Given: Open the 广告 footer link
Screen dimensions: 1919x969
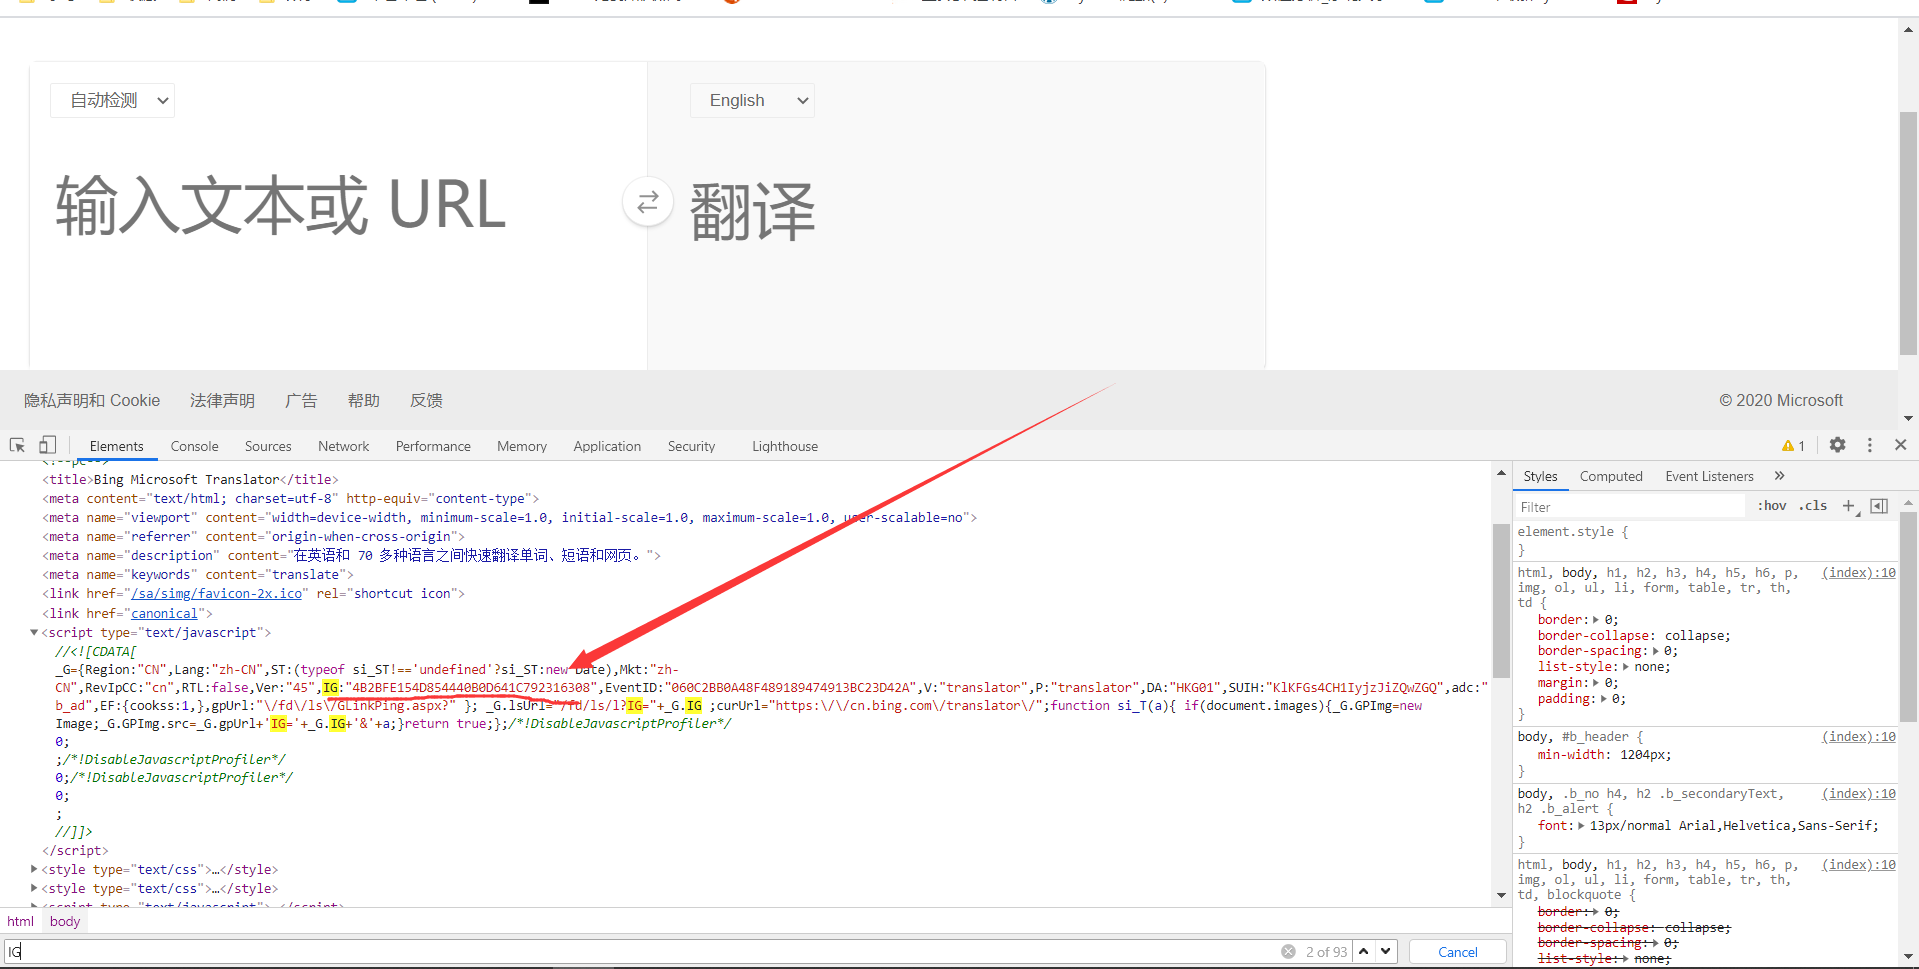Looking at the screenshot, I should click(301, 400).
